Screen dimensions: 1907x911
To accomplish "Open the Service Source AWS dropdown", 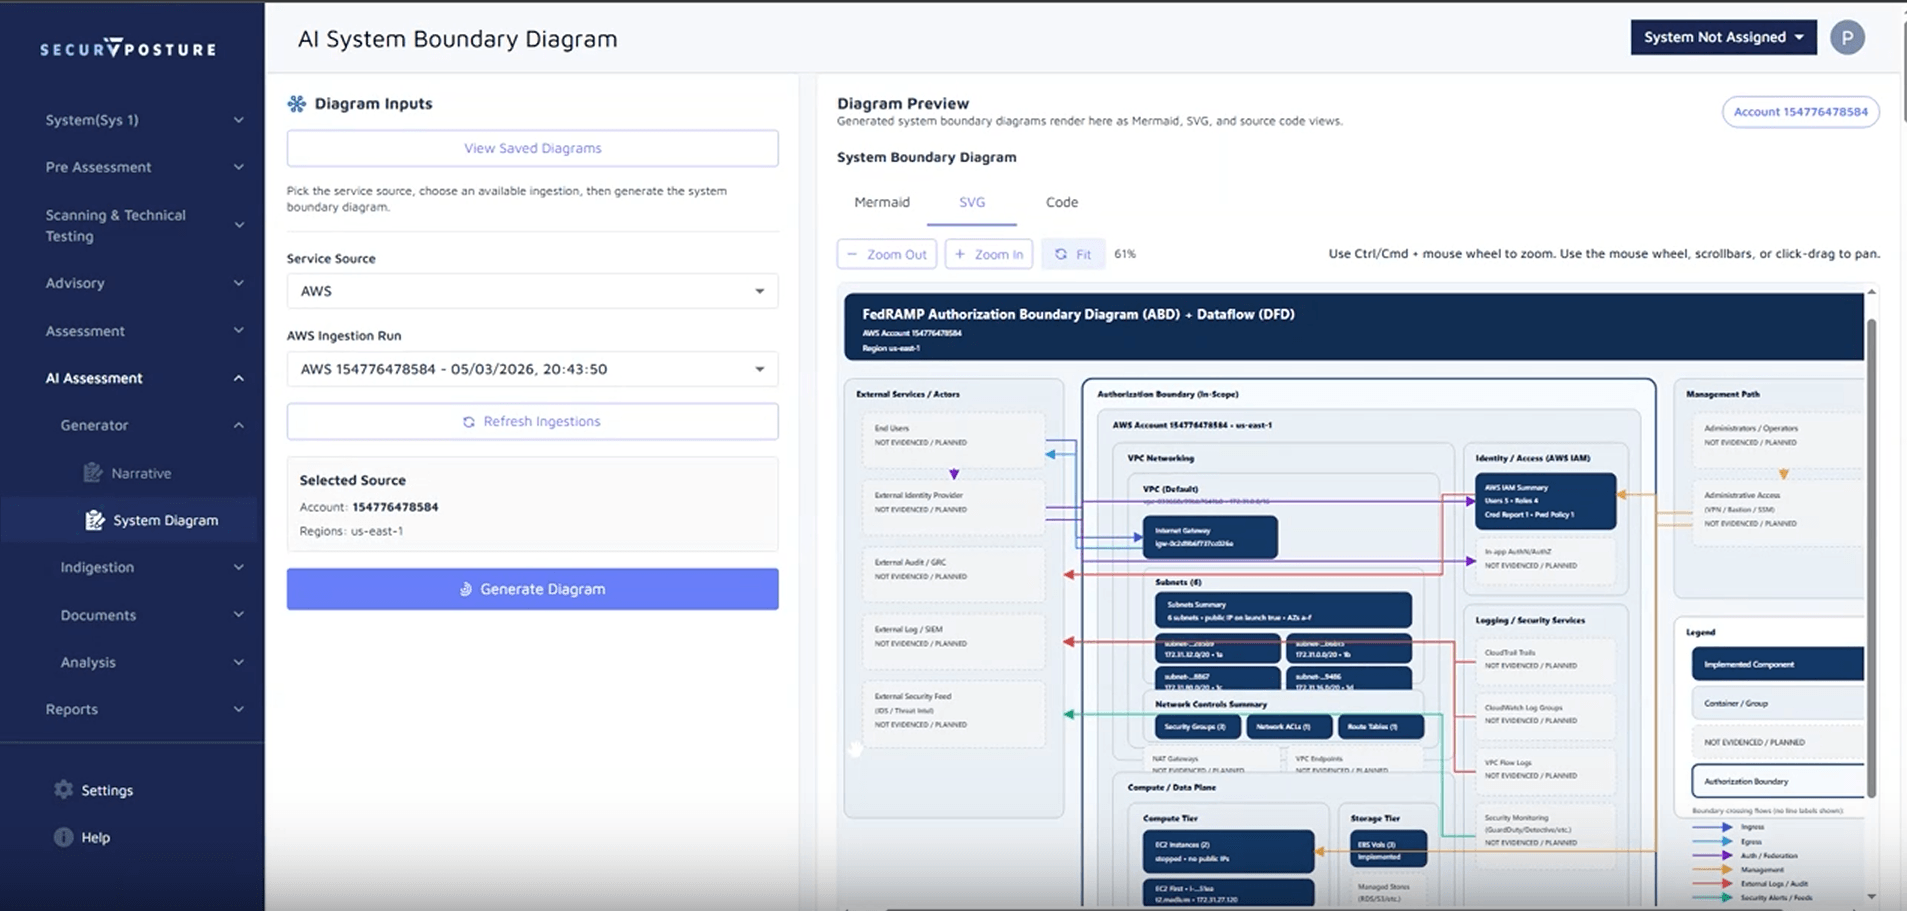I will (x=532, y=291).
